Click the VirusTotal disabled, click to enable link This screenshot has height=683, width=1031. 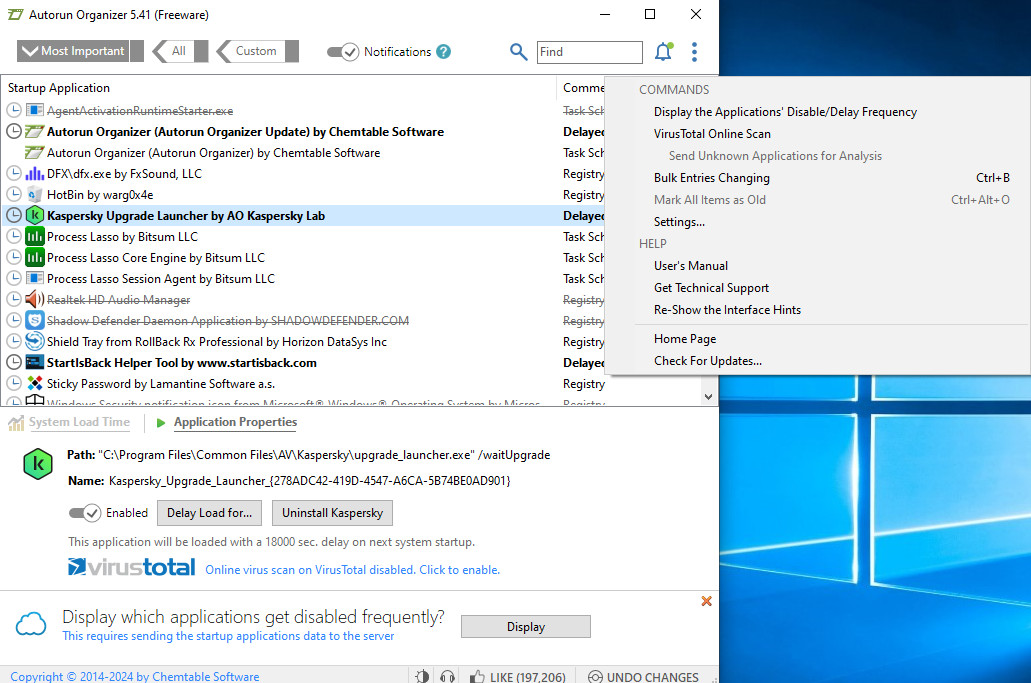(352, 570)
